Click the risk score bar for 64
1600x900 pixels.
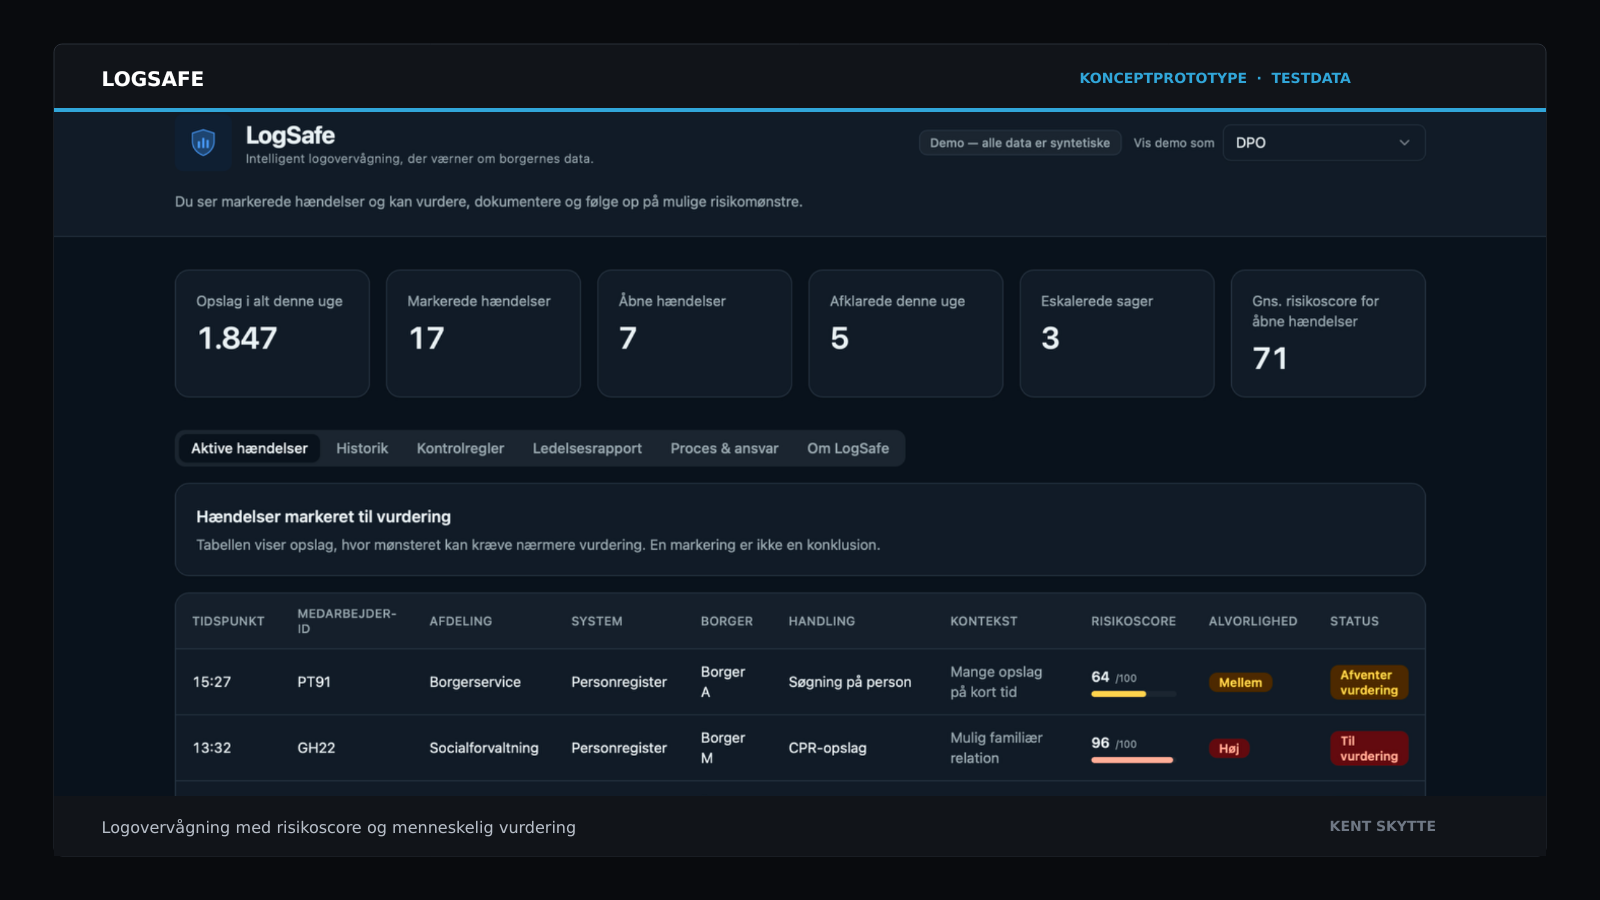[x=1133, y=694]
